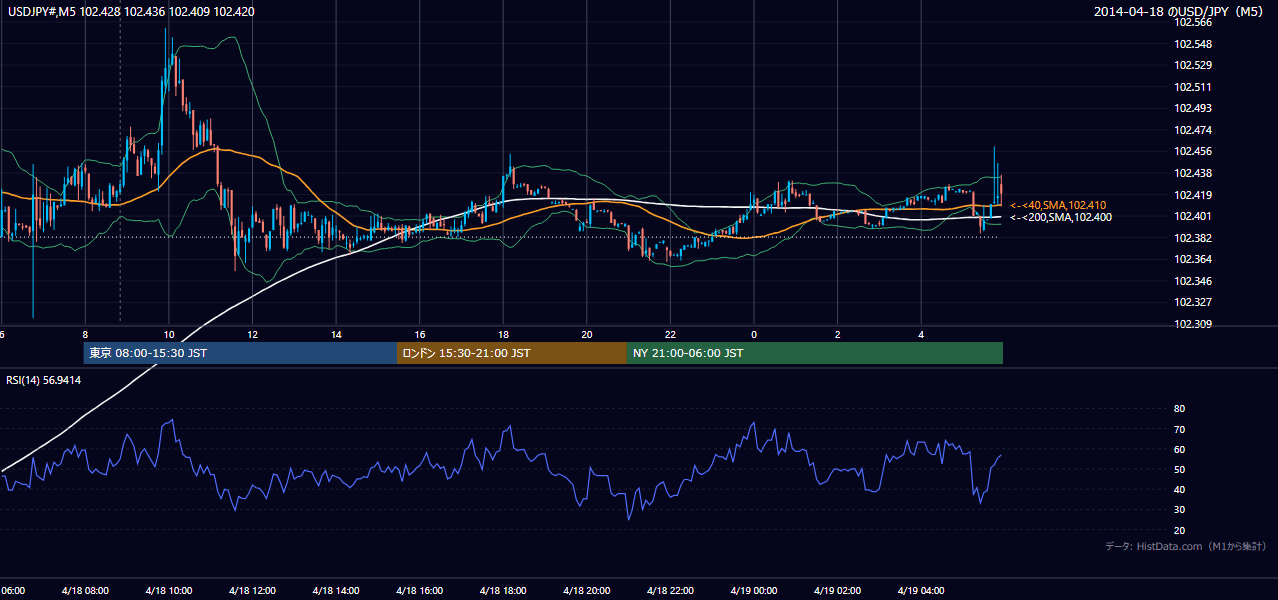Click the 4/19 00:00 time axis label
1278x600 pixels.
click(754, 590)
